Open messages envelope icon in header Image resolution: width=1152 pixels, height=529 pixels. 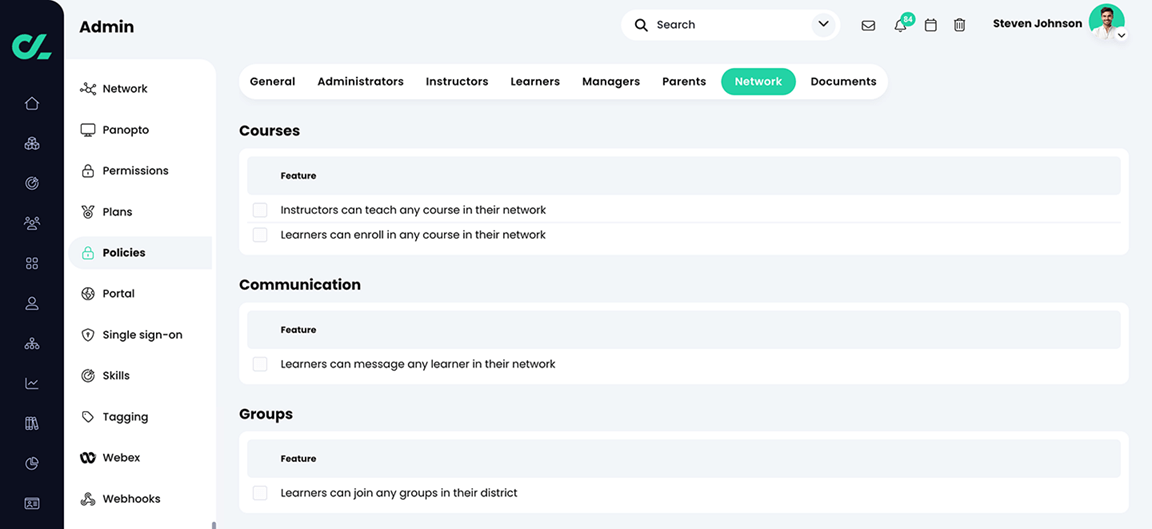pos(868,25)
